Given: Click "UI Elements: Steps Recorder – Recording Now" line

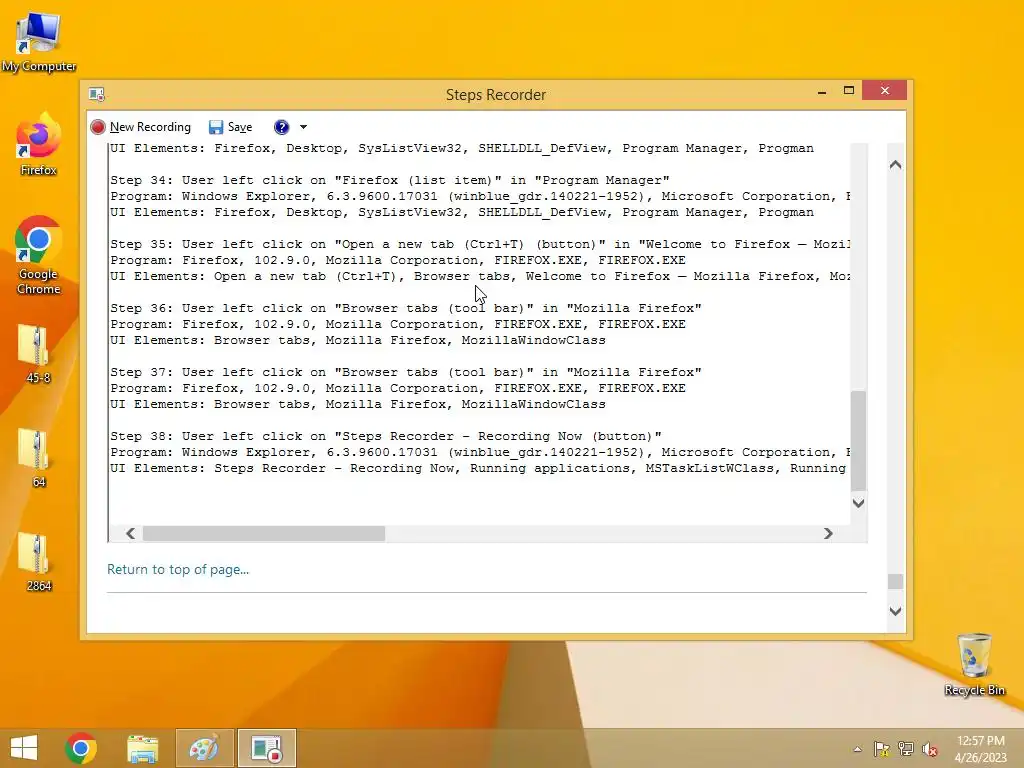Looking at the screenshot, I should point(478,468).
